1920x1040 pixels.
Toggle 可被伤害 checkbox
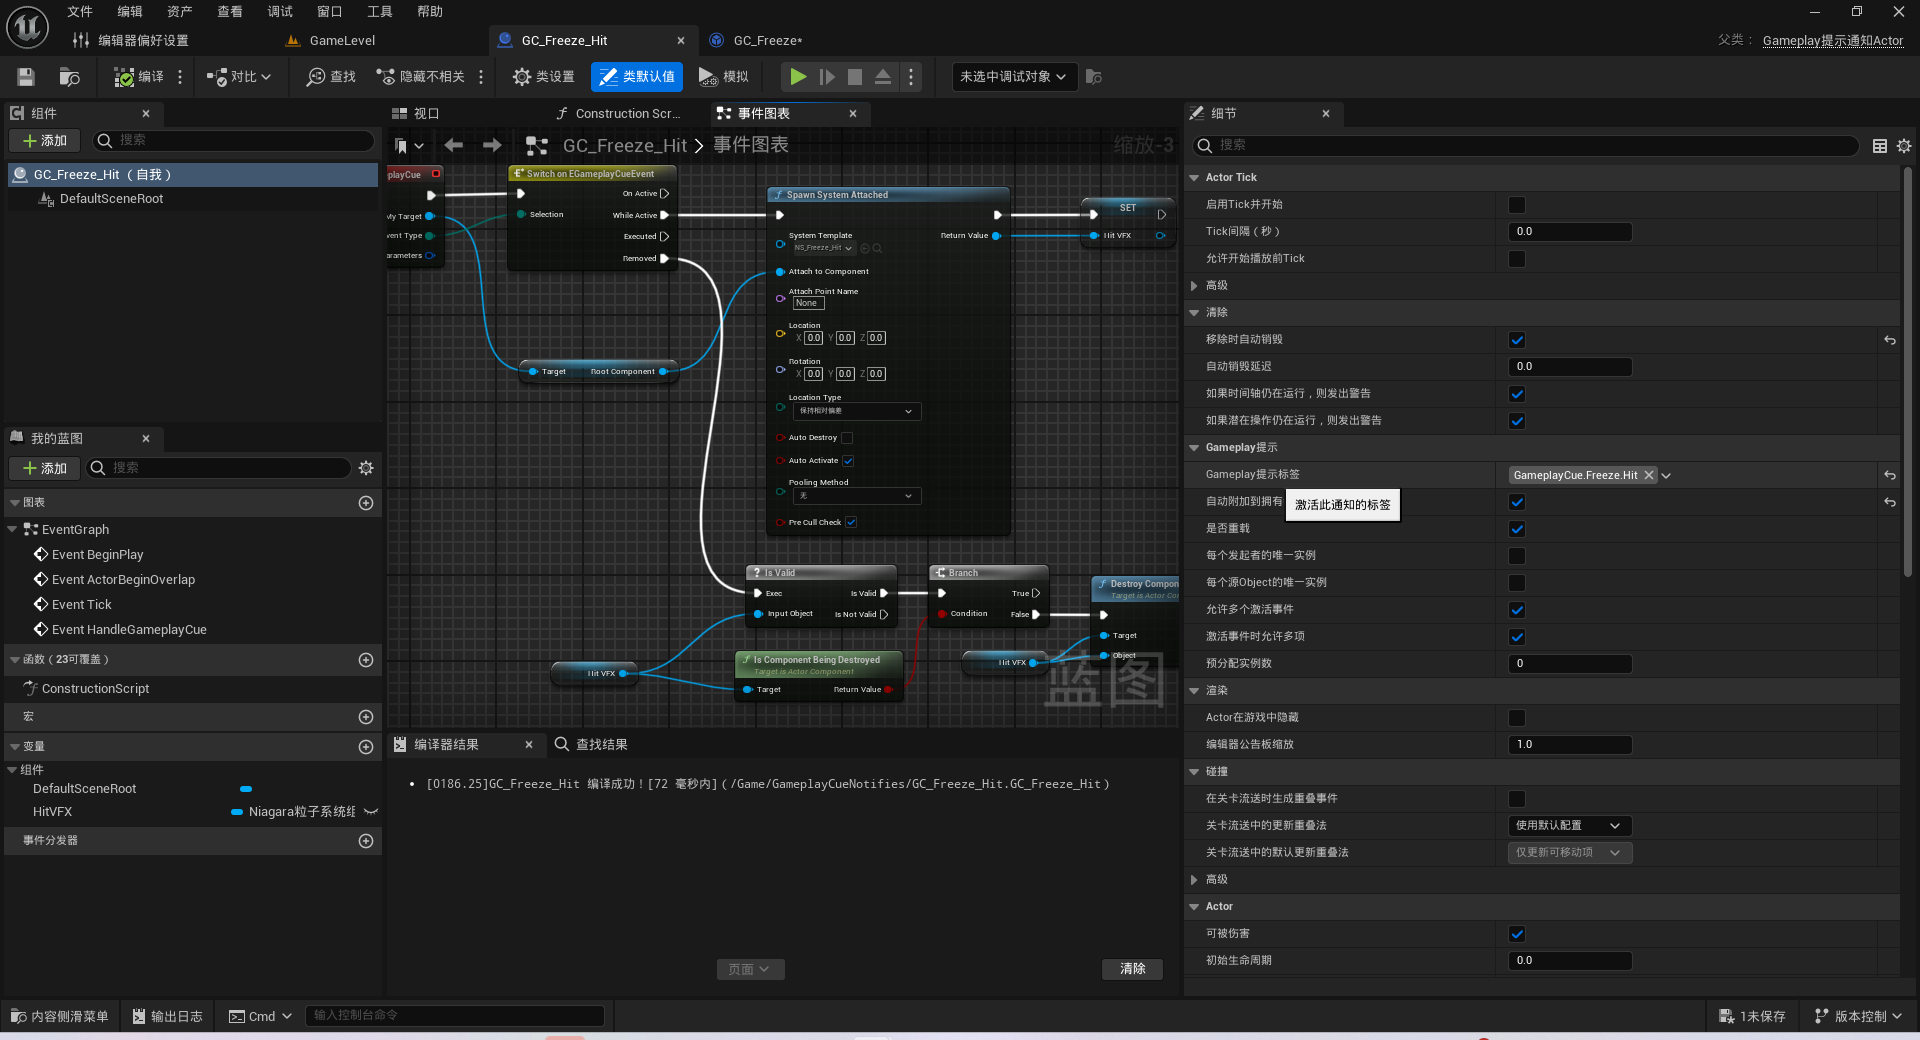tap(1517, 934)
